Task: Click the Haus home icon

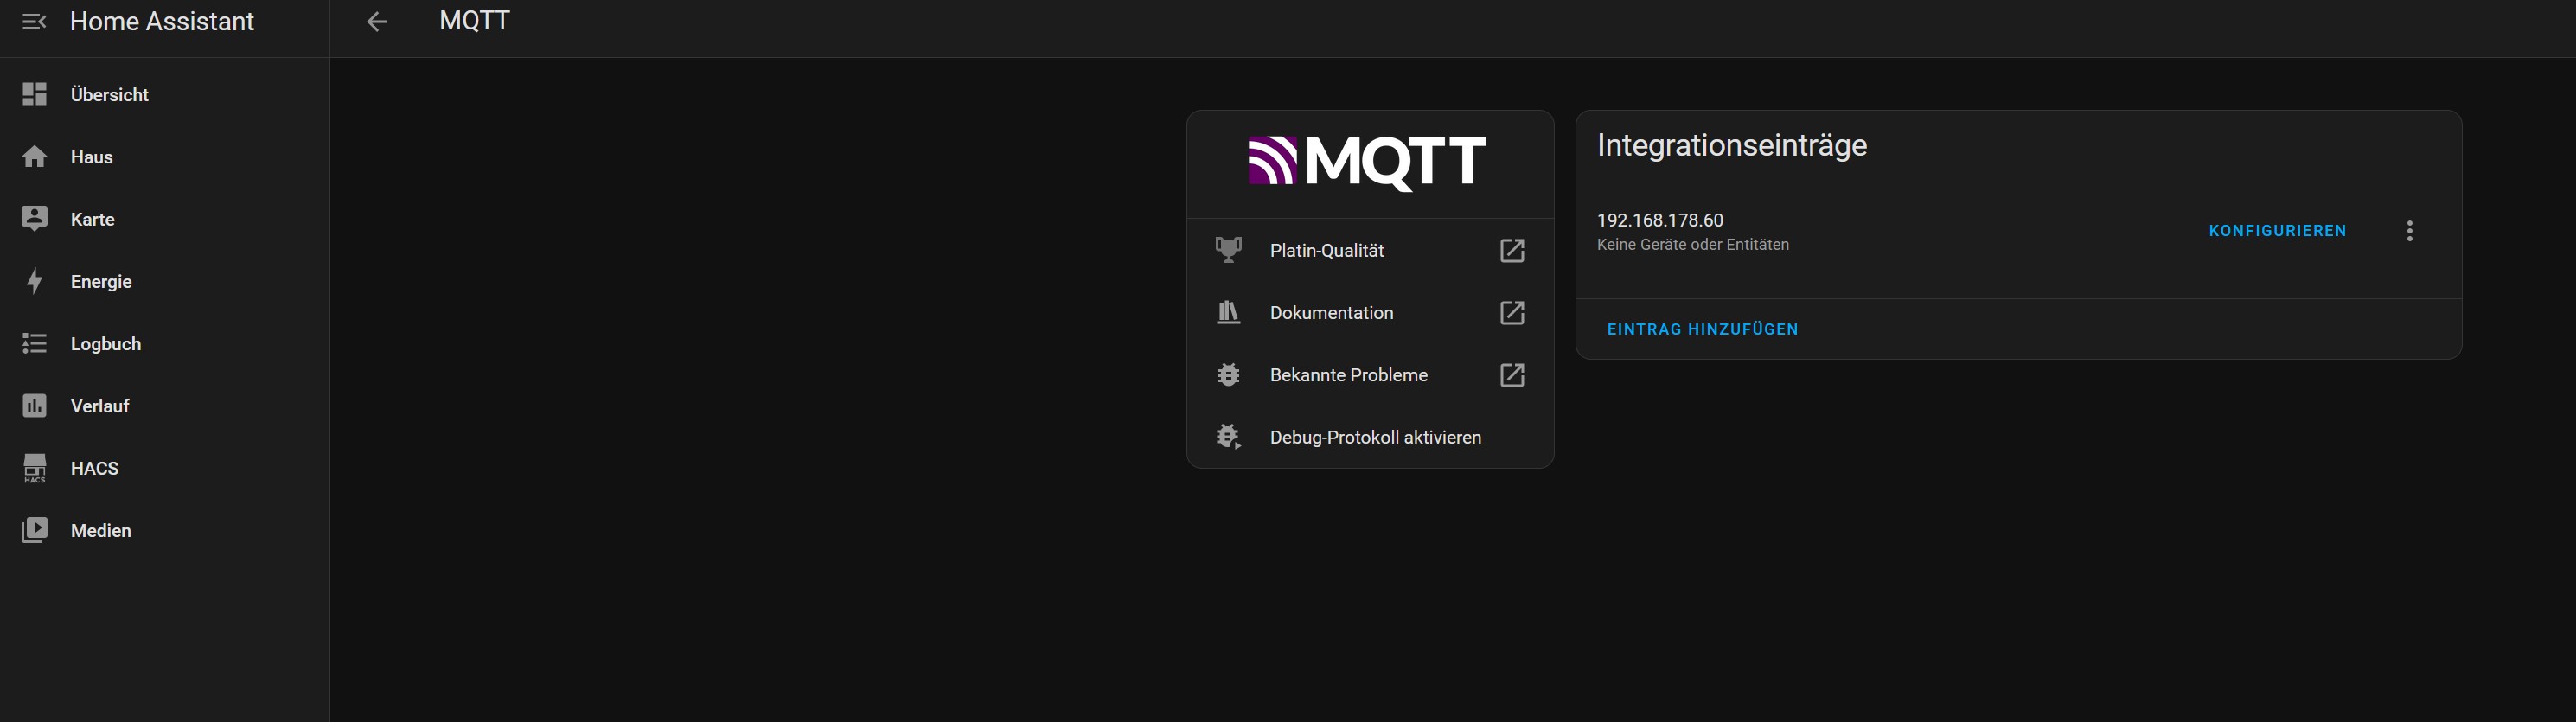Action: click(x=35, y=157)
